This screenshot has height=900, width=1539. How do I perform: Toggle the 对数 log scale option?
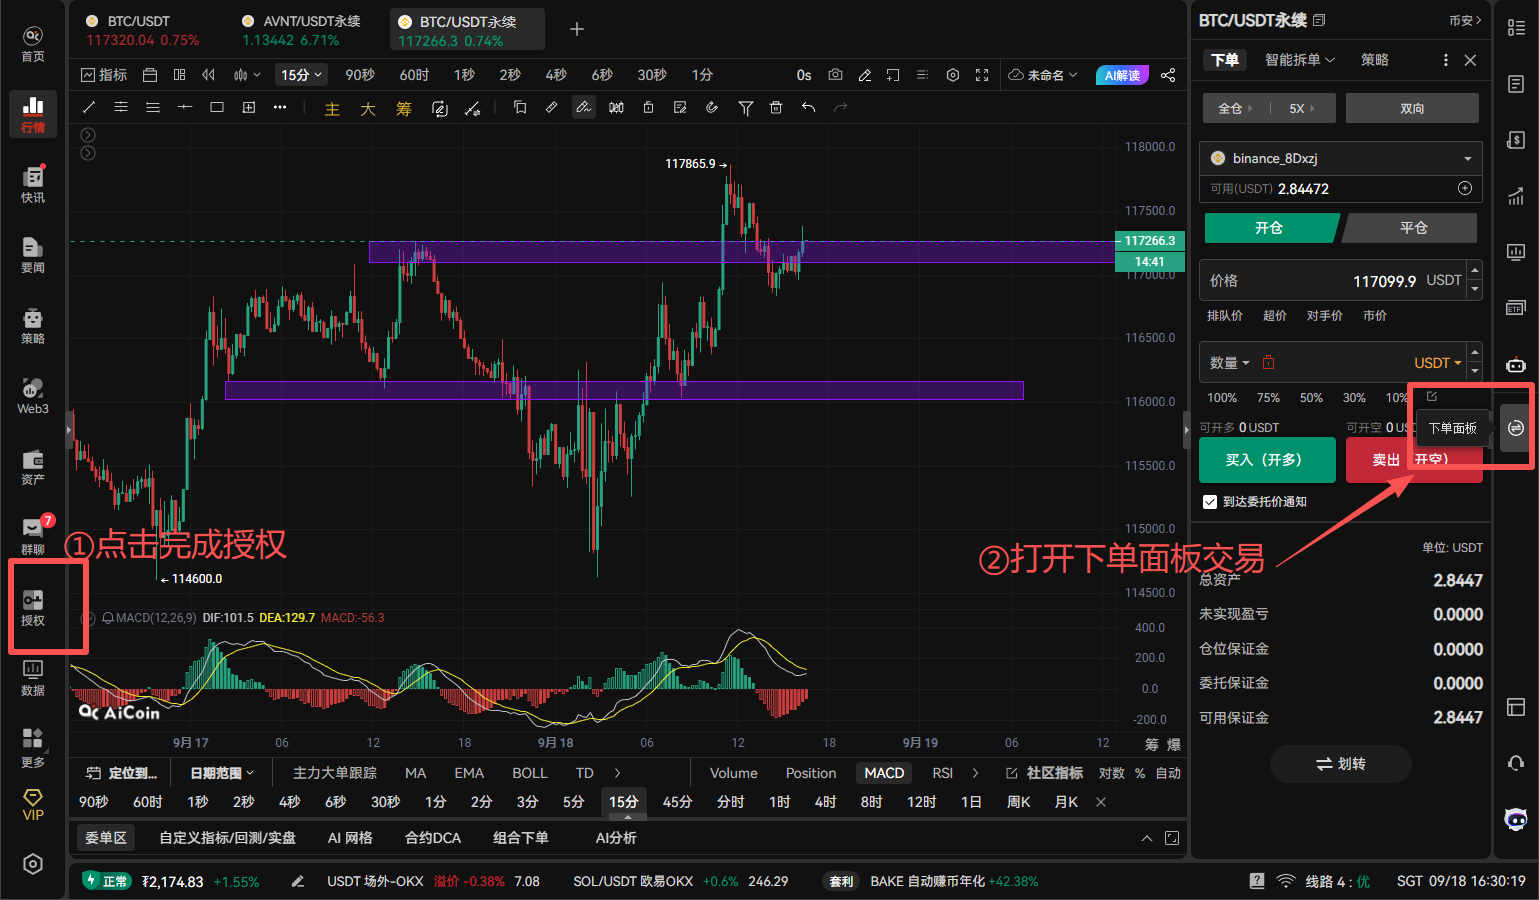pyautogui.click(x=1111, y=773)
